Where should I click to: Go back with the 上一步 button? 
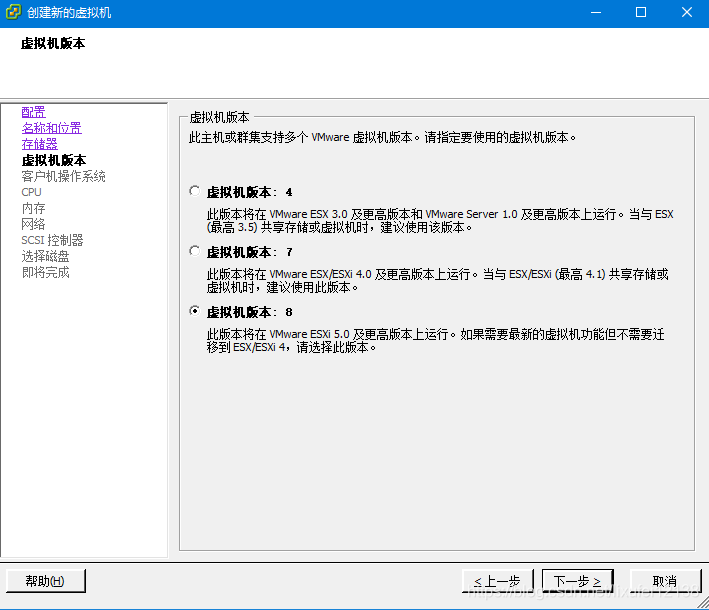(x=498, y=581)
